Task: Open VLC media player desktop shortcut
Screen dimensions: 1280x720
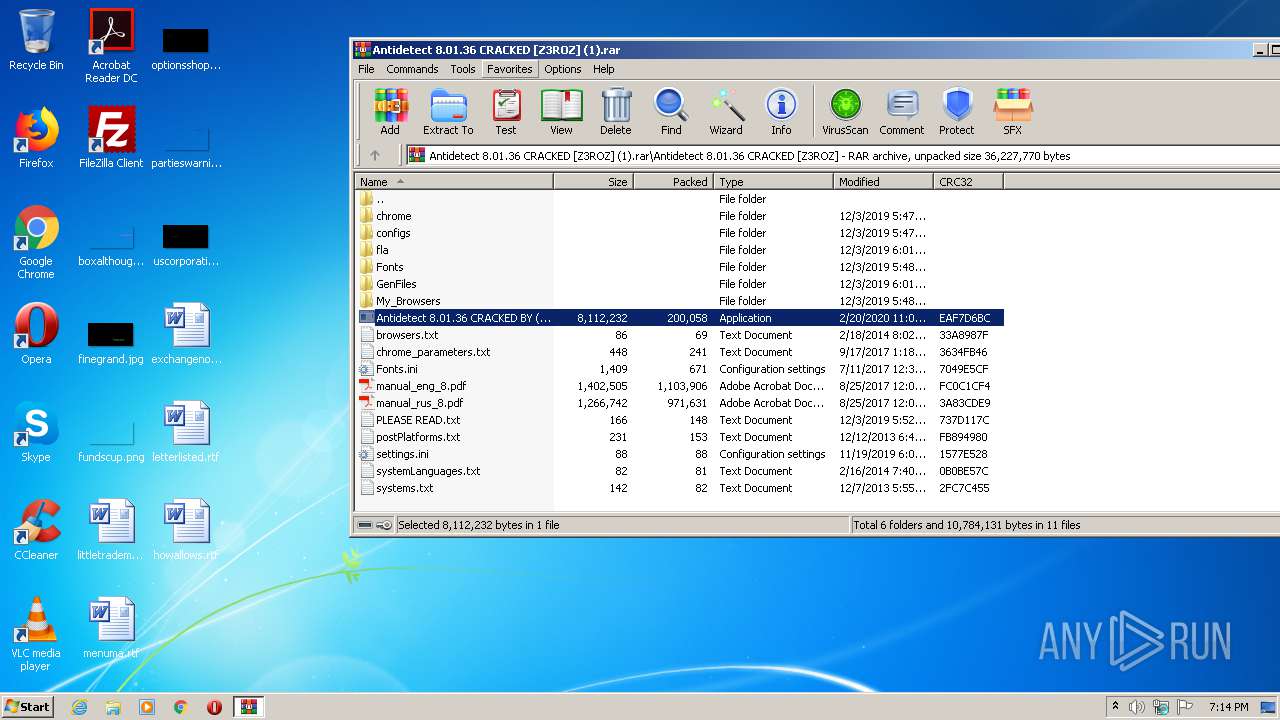Action: [36, 635]
